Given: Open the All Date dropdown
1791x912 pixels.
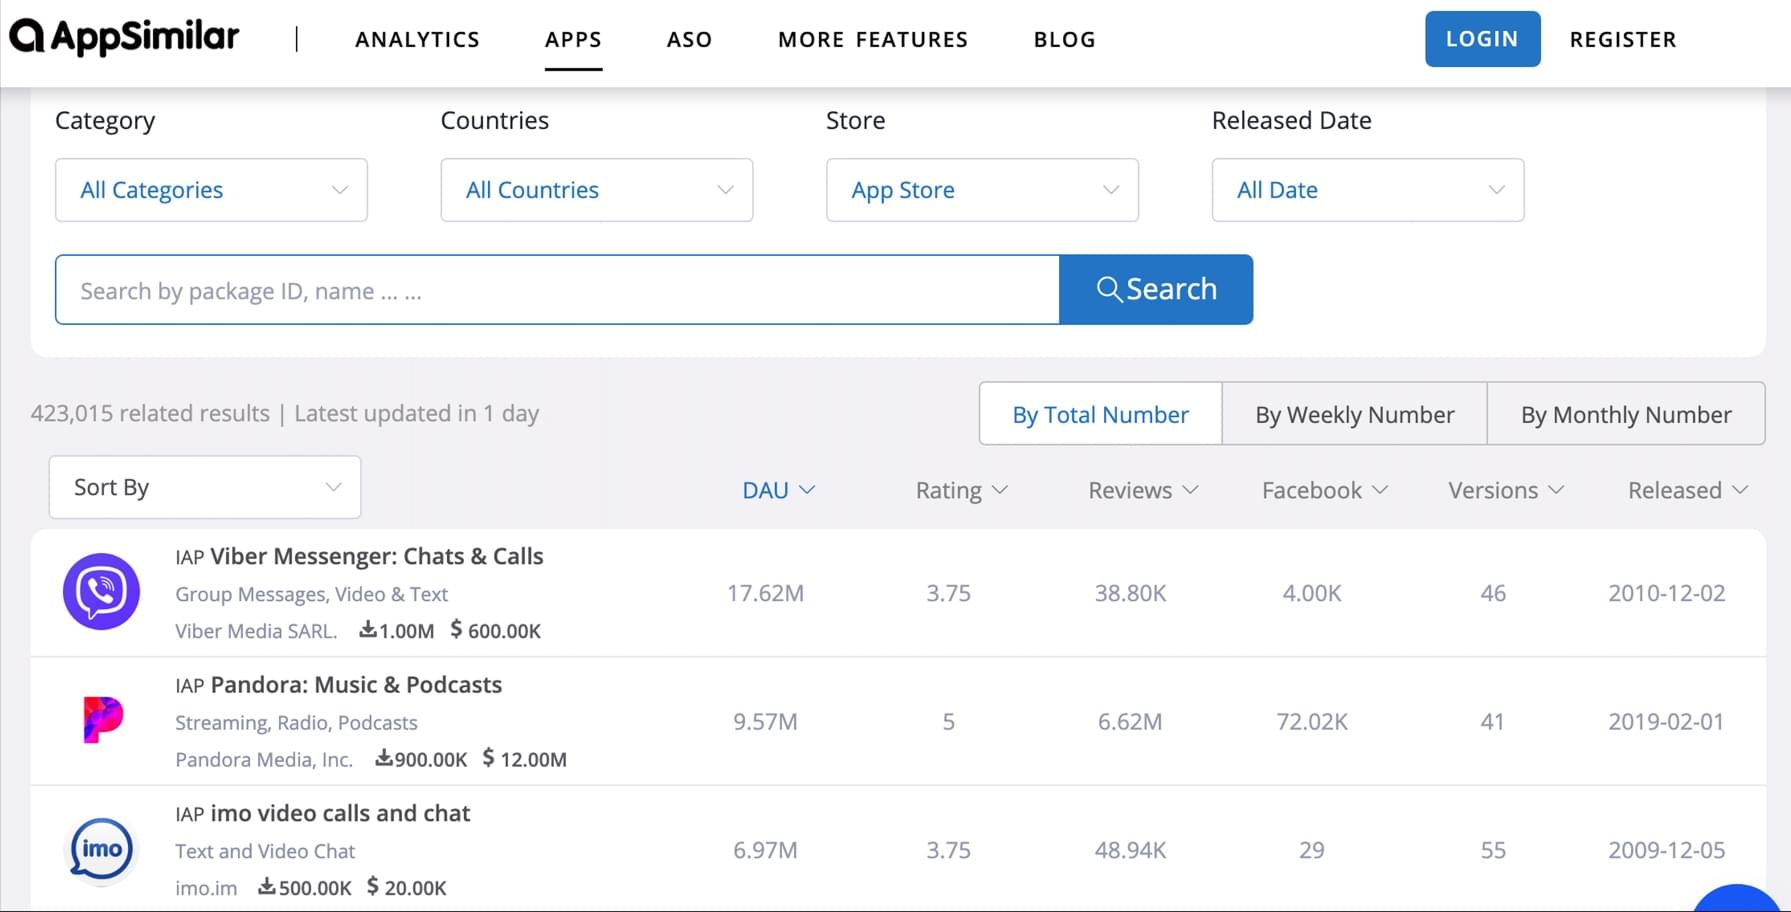Looking at the screenshot, I should pyautogui.click(x=1368, y=190).
